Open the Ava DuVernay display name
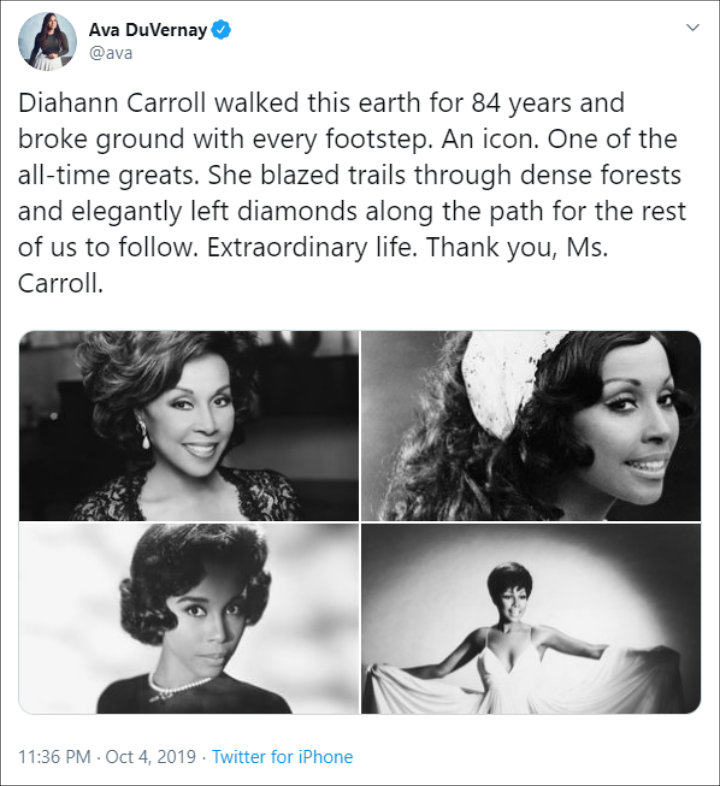Image resolution: width=720 pixels, height=786 pixels. coord(148,30)
